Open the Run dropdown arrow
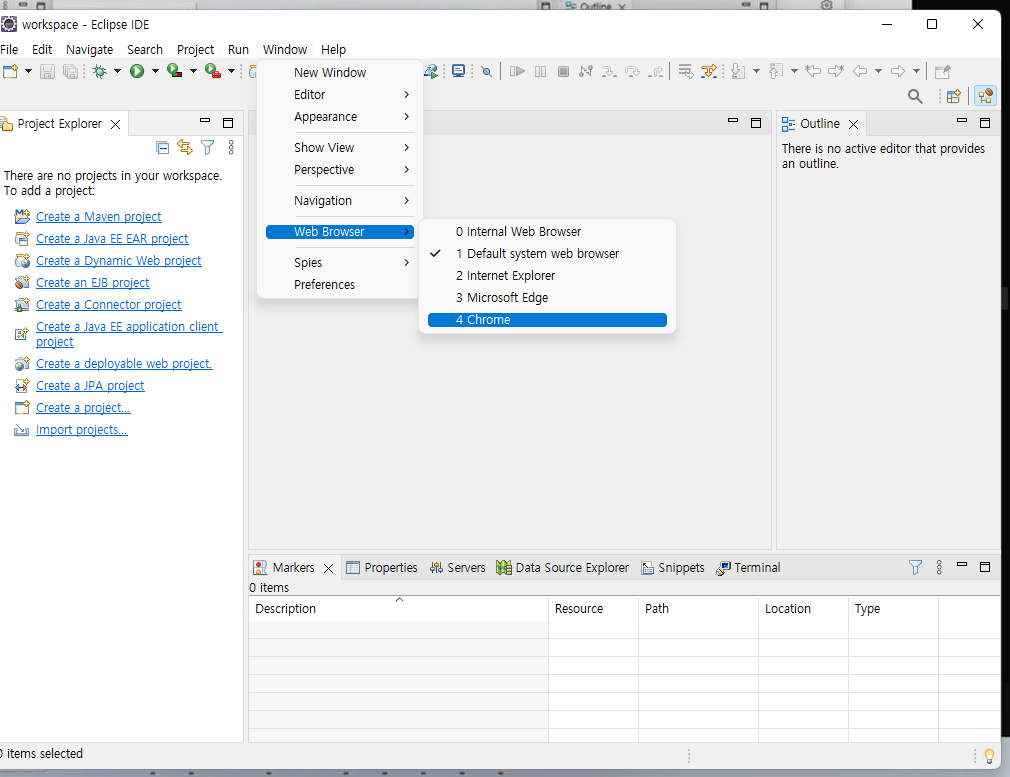The height and width of the screenshot is (777, 1010). [155, 72]
